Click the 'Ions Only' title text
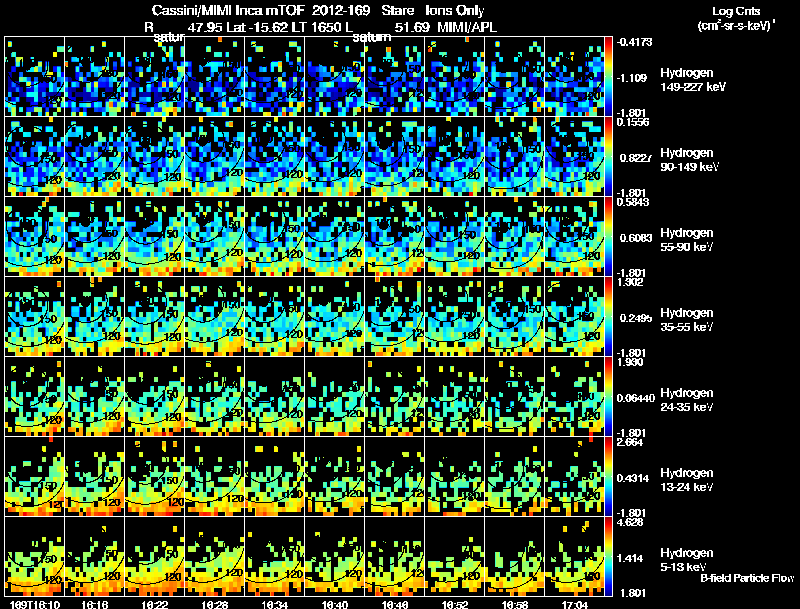The width and height of the screenshot is (800, 609). point(455,11)
